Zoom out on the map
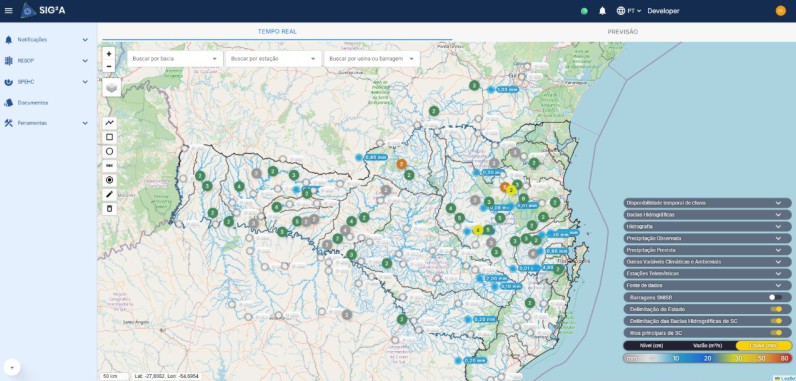 [109, 66]
